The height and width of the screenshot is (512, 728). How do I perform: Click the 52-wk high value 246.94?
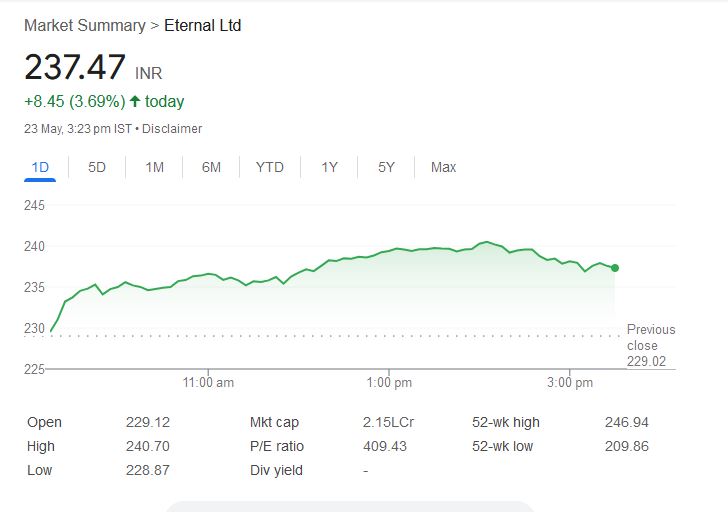(627, 423)
